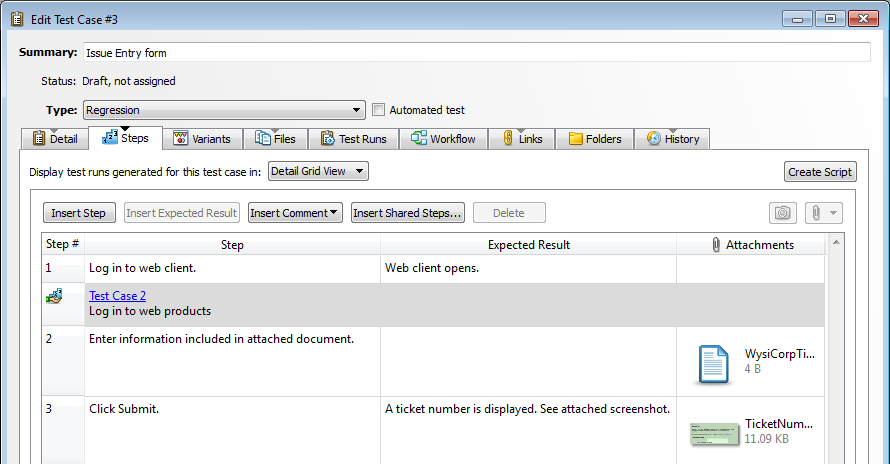Enable the Automated test checkbox
The image size is (890, 464).
tap(378, 110)
